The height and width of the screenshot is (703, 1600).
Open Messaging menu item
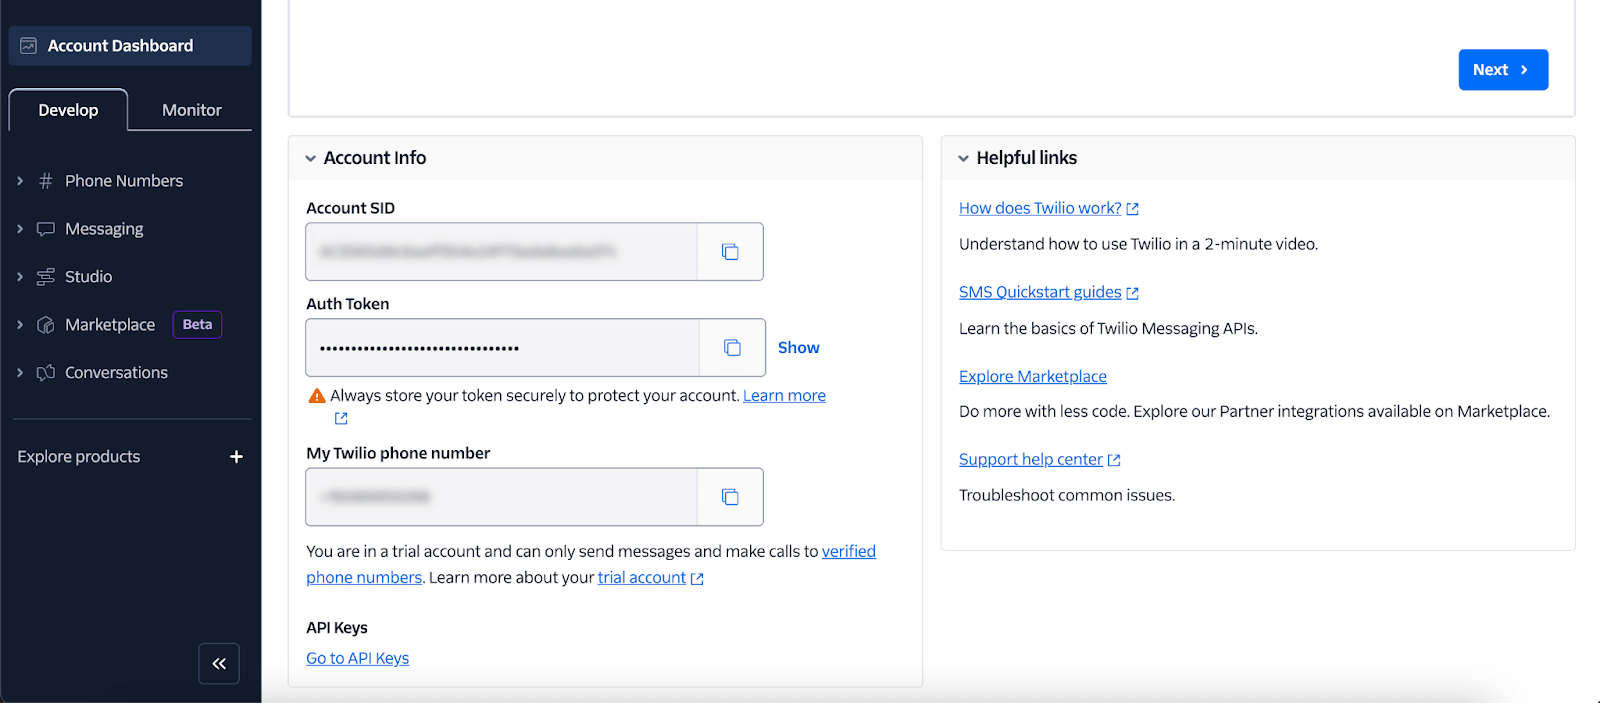click(x=104, y=229)
